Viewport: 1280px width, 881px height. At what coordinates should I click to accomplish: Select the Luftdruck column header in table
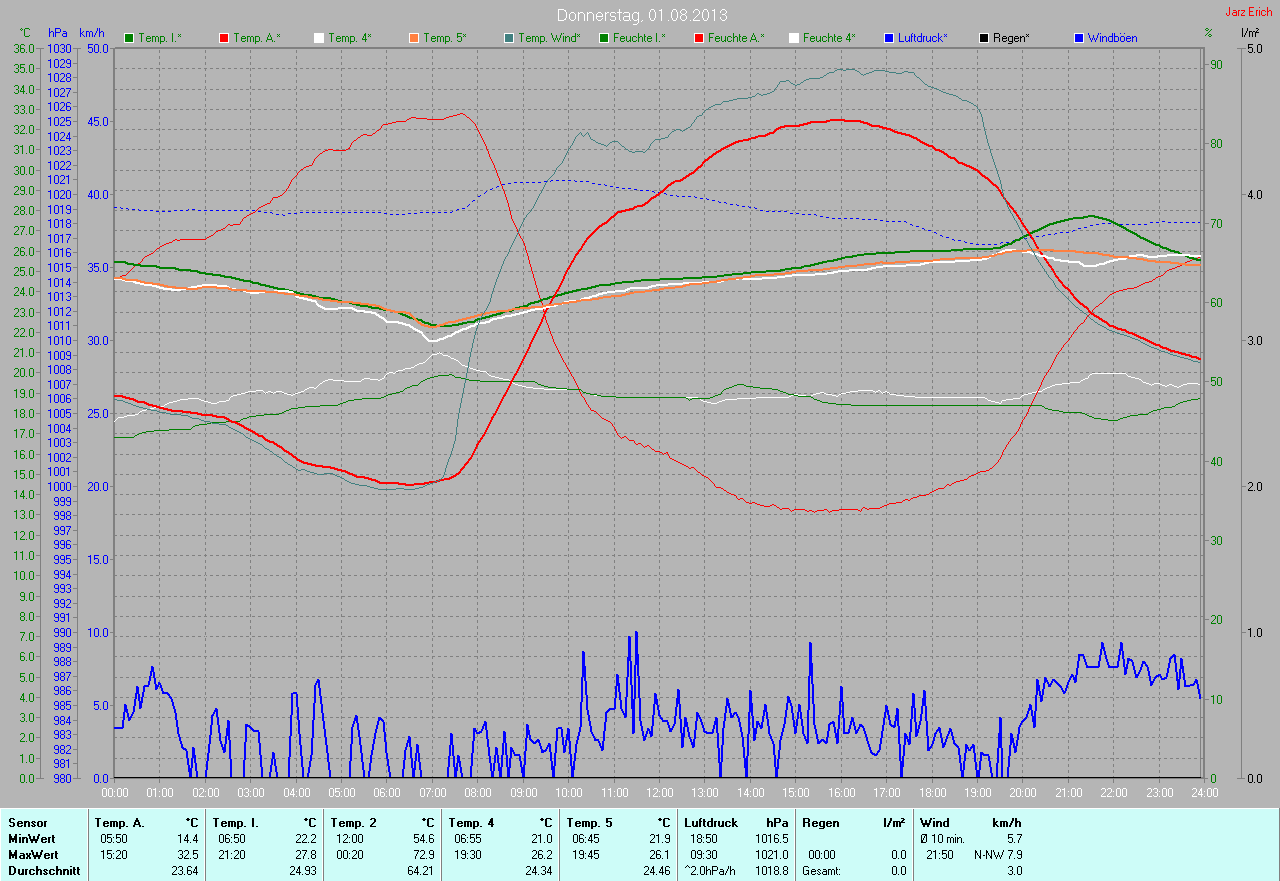click(710, 823)
